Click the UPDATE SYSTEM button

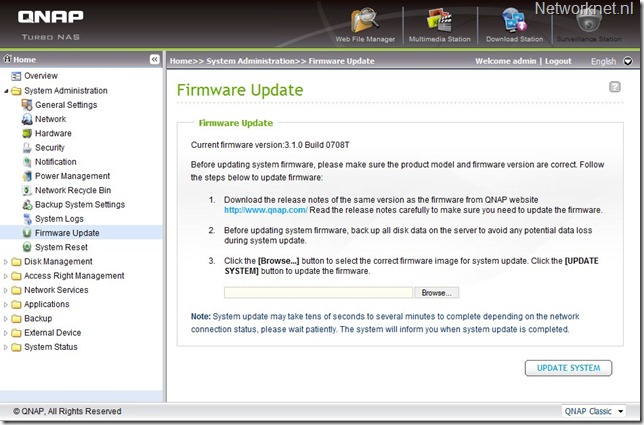pyautogui.click(x=568, y=368)
